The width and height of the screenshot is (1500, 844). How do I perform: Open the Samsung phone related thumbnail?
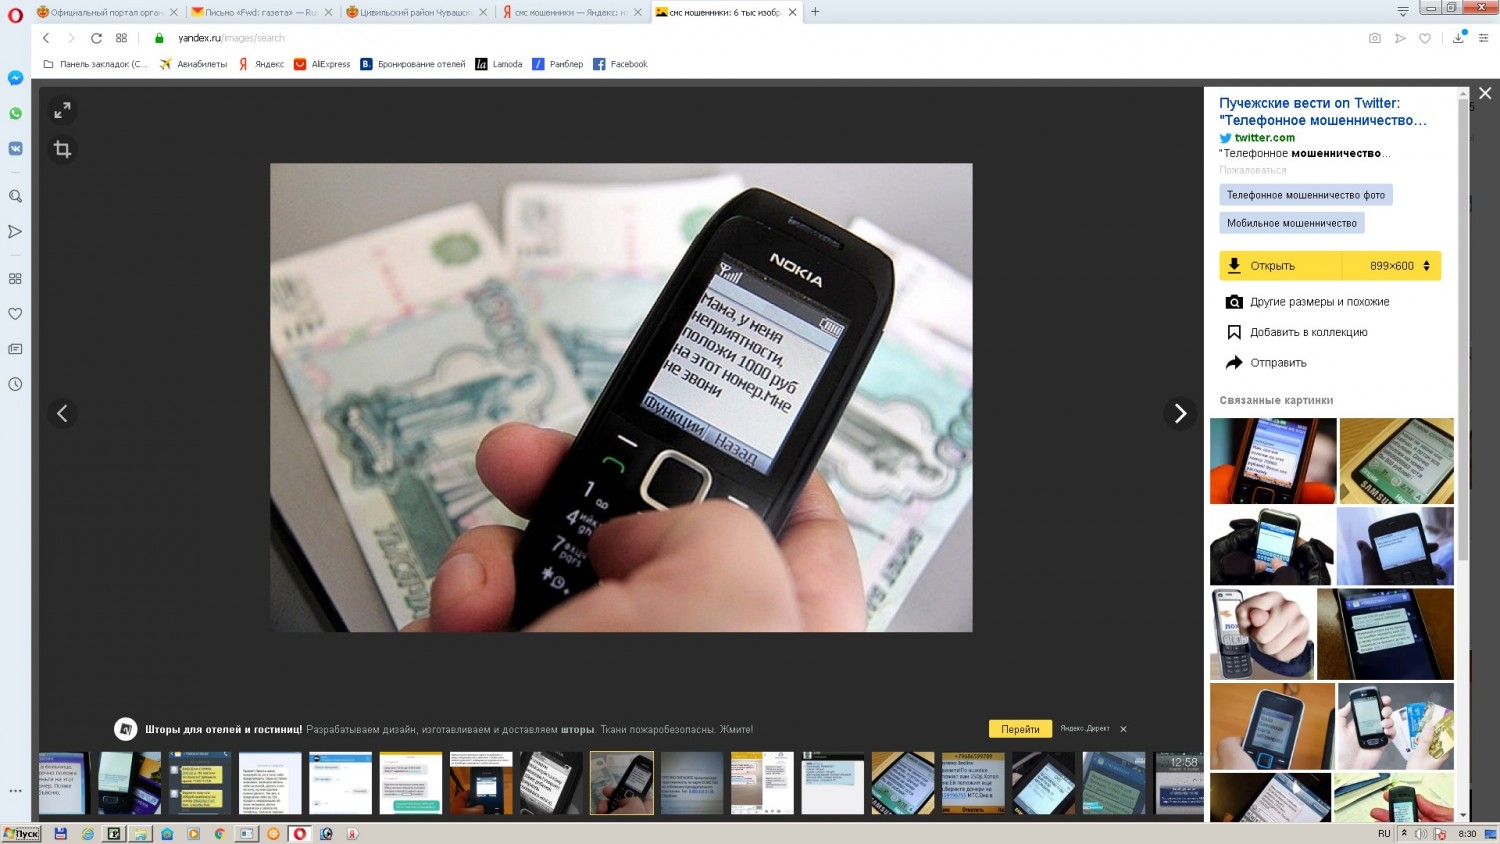[1397, 461]
